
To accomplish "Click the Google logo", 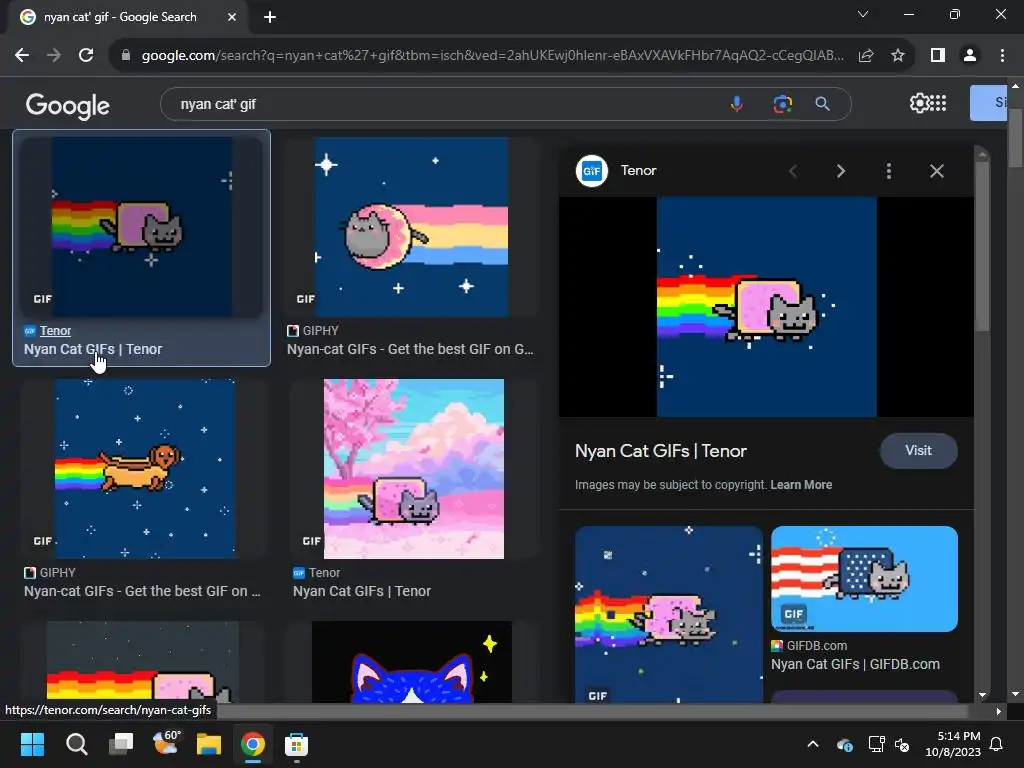I will click(x=68, y=105).
